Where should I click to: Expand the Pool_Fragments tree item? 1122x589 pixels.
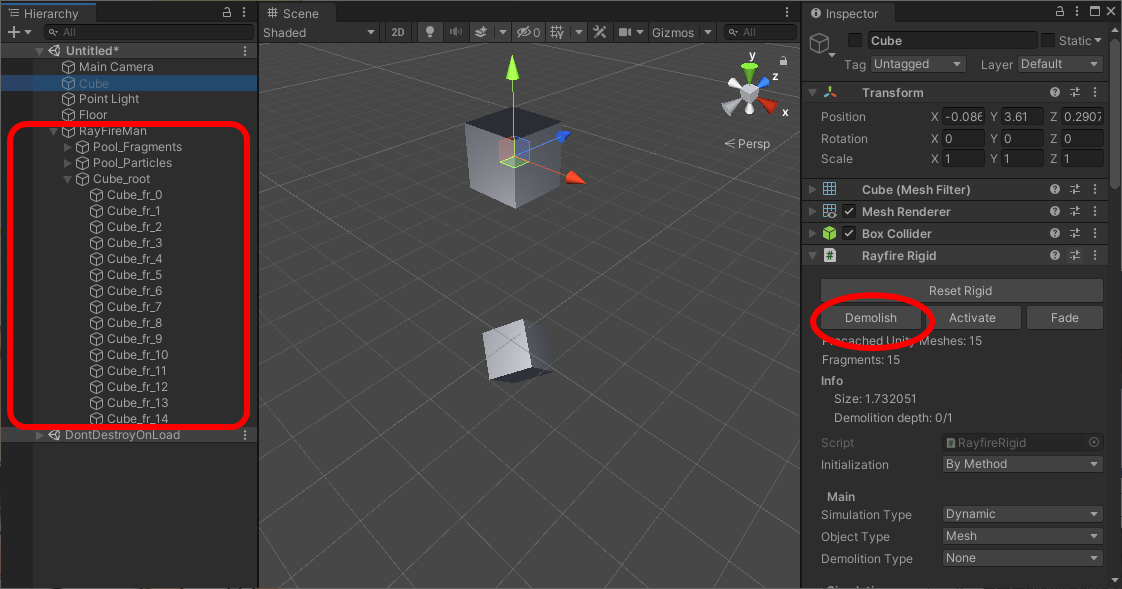click(67, 147)
